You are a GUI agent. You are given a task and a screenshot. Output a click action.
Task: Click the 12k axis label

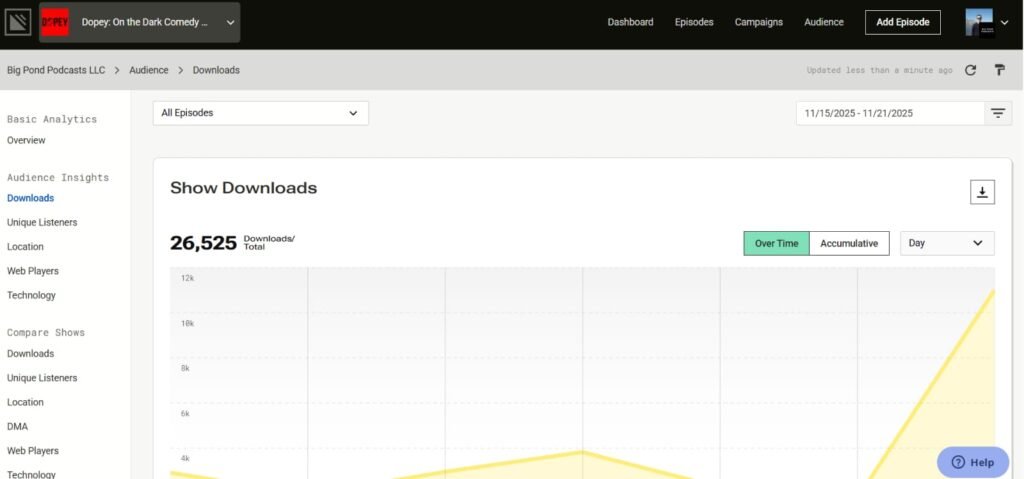187,278
